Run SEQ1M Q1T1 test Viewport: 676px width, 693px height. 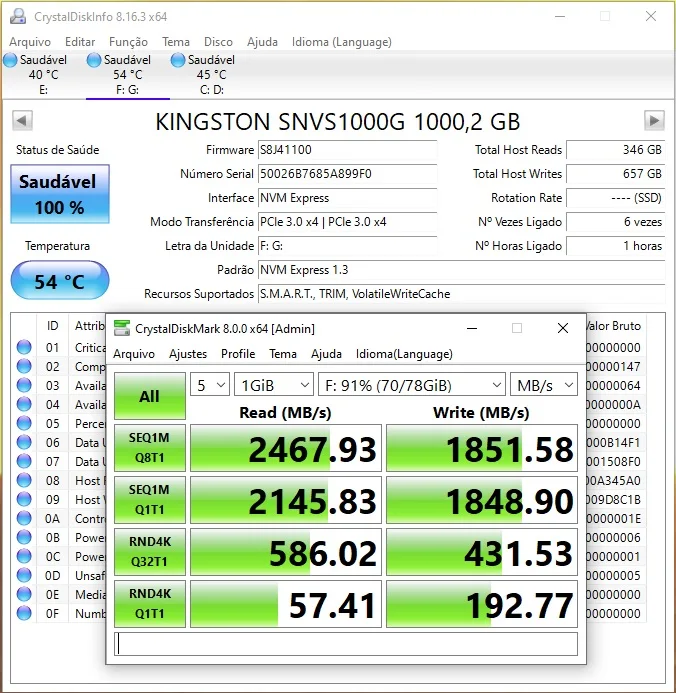150,500
